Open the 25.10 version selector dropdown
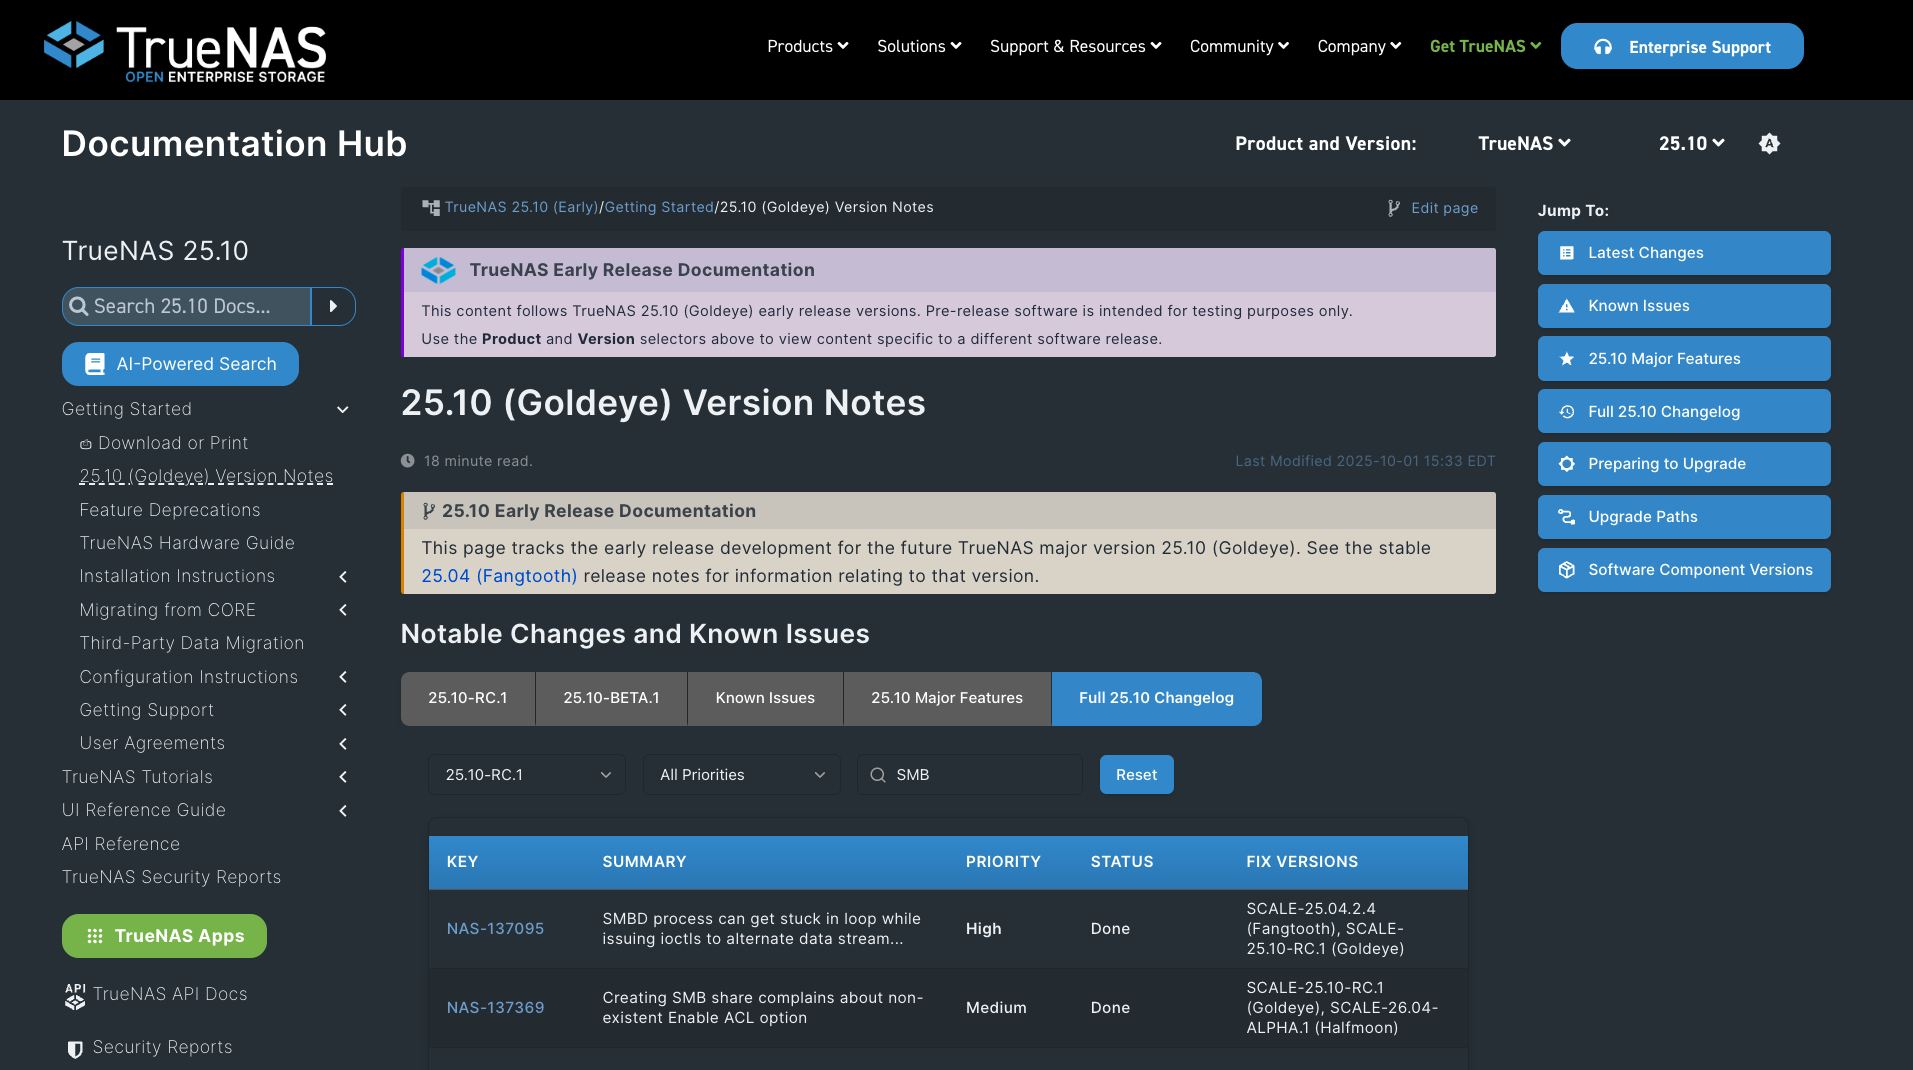Image resolution: width=1913 pixels, height=1070 pixels. click(1691, 144)
